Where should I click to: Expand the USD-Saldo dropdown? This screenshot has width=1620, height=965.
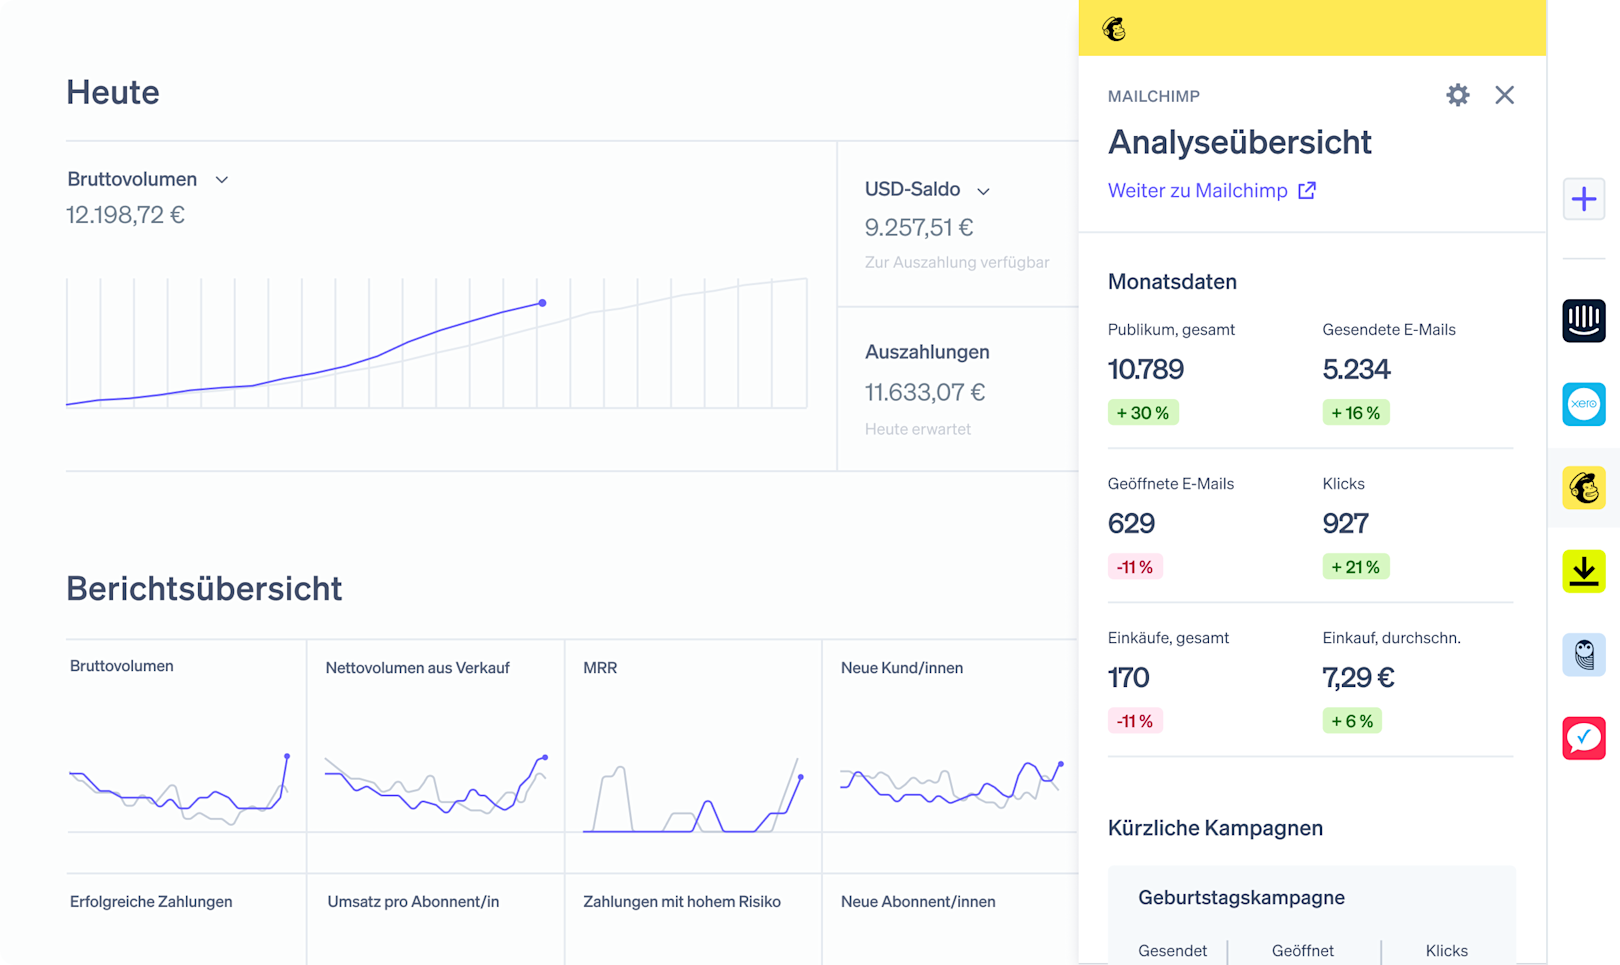[983, 191]
